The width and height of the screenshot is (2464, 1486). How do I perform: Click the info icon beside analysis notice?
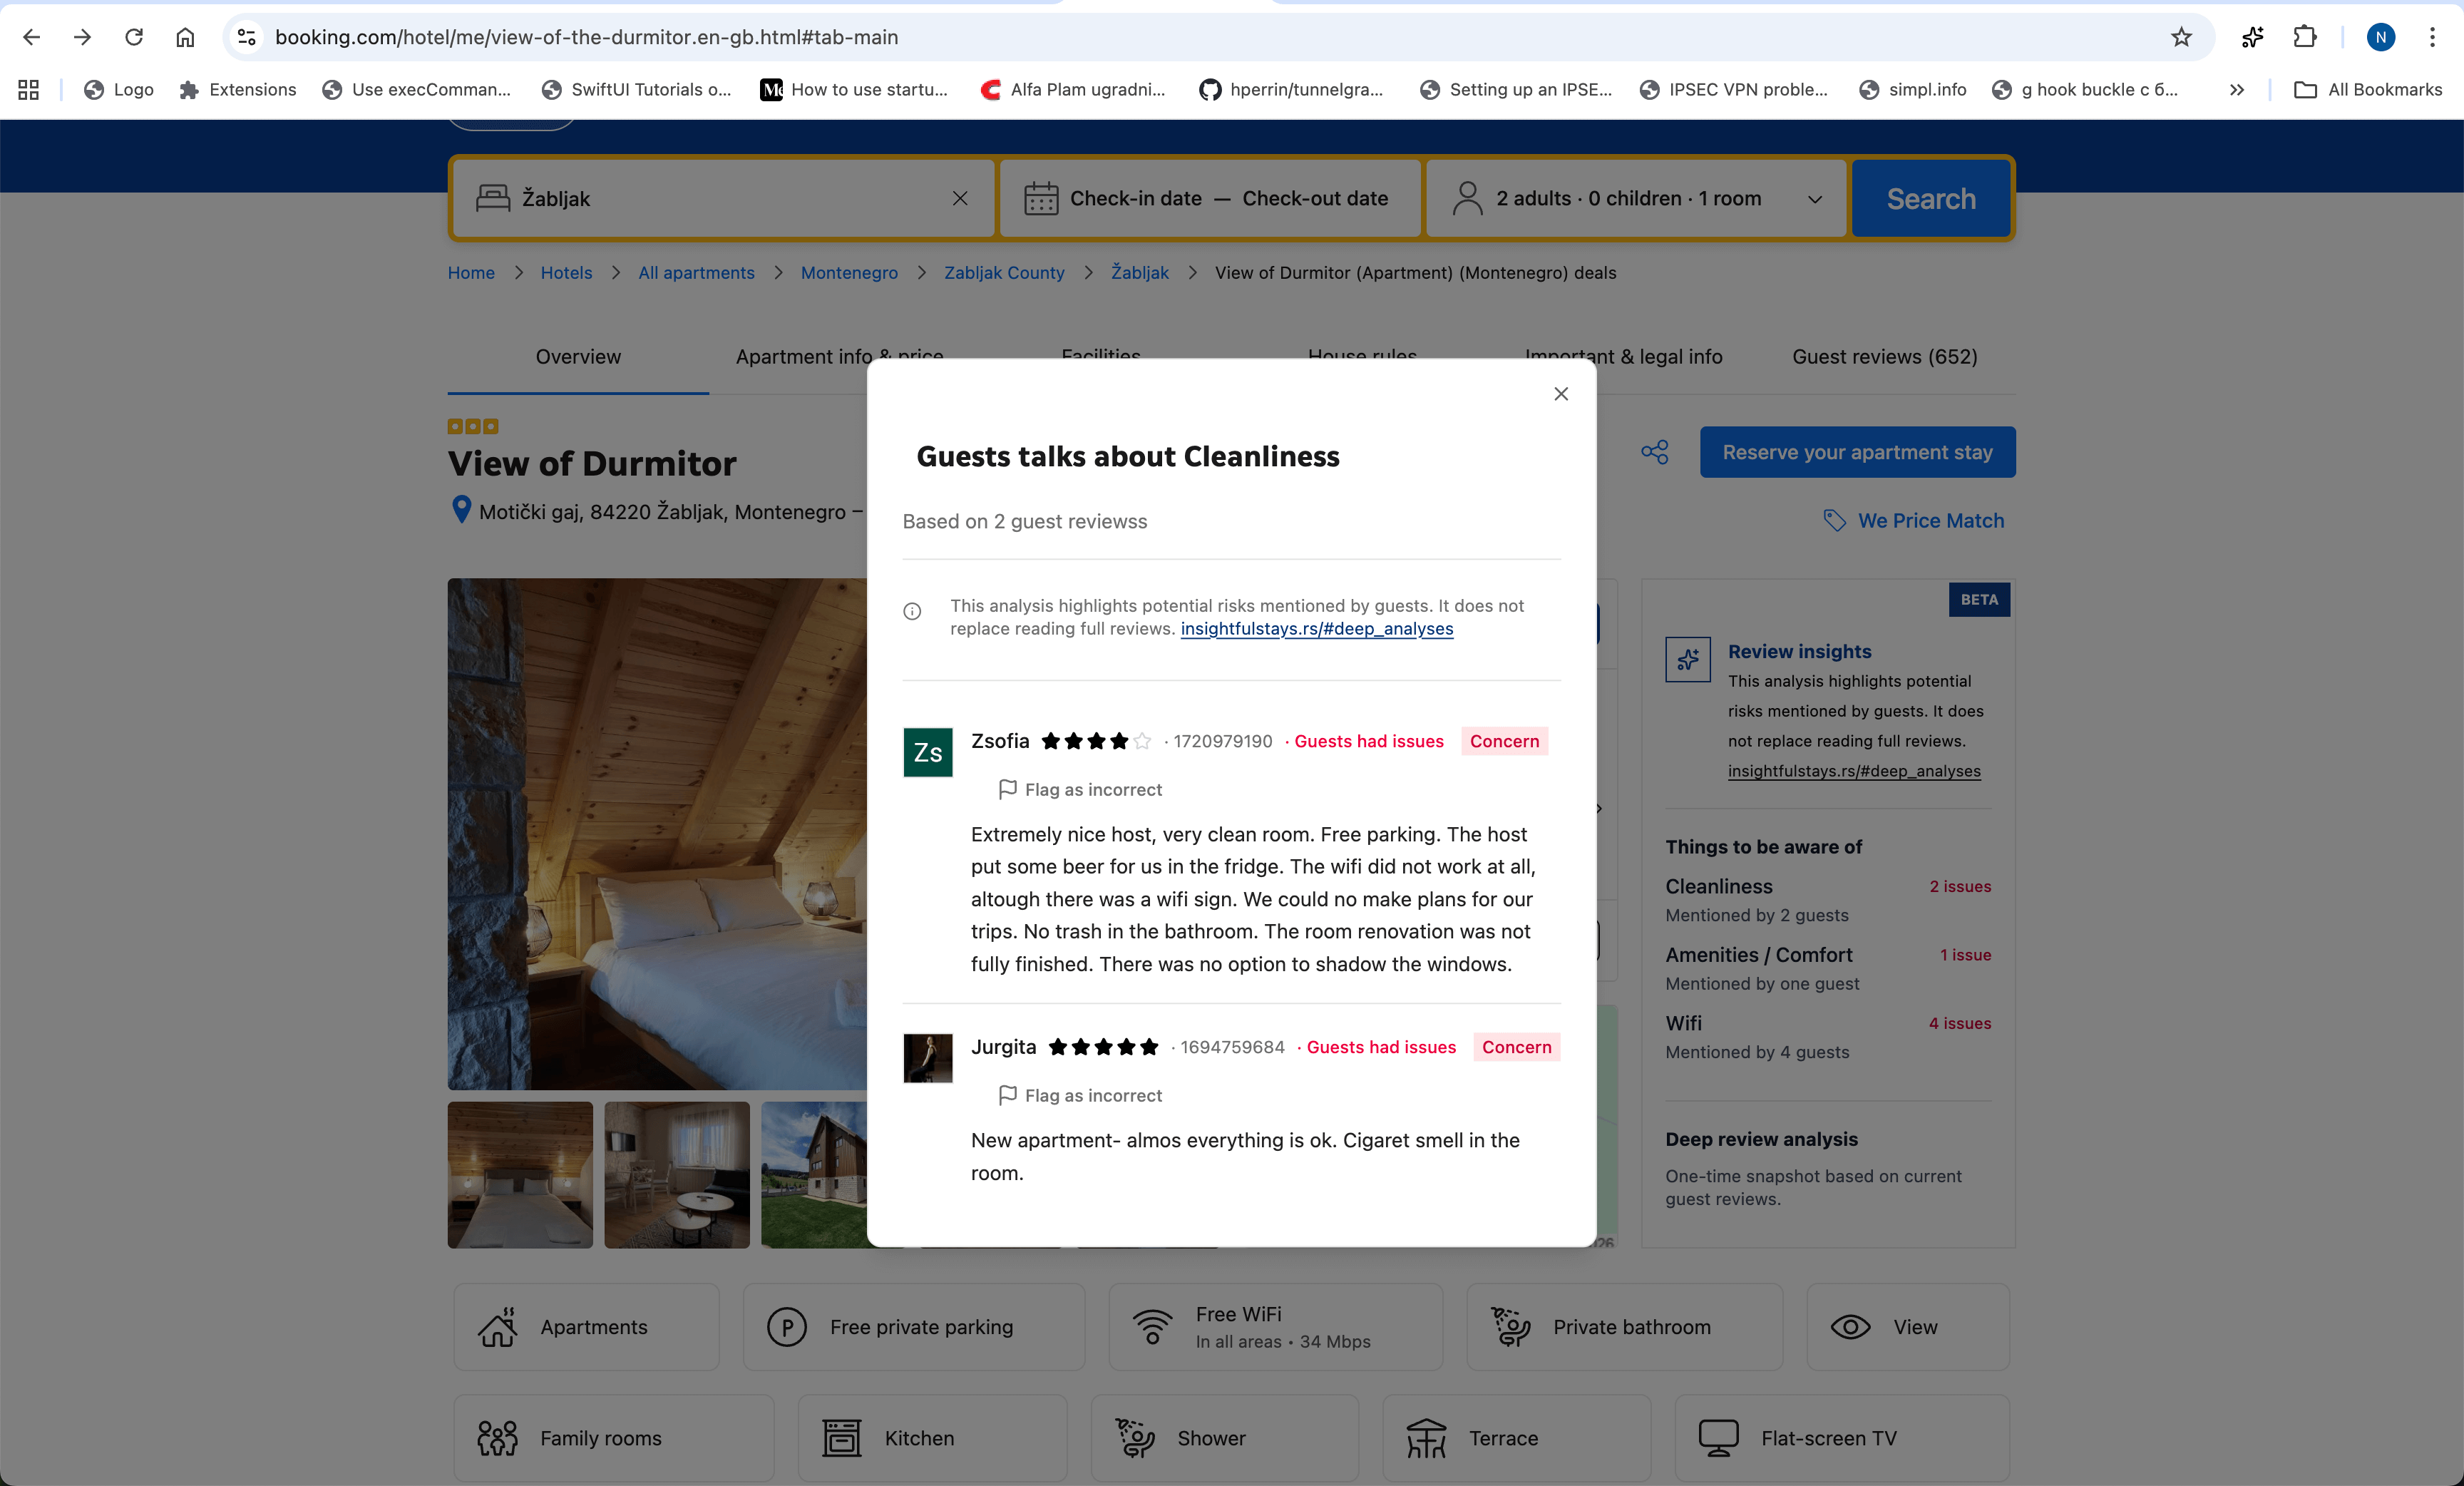912,611
